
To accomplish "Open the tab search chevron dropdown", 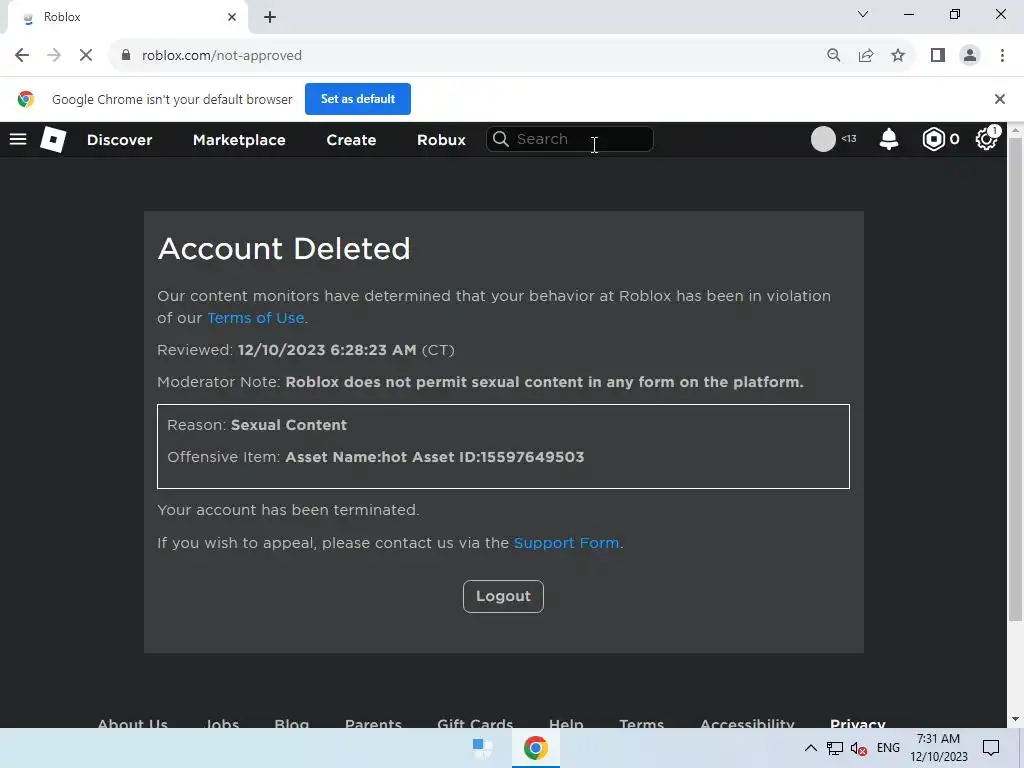I will 863,14.
